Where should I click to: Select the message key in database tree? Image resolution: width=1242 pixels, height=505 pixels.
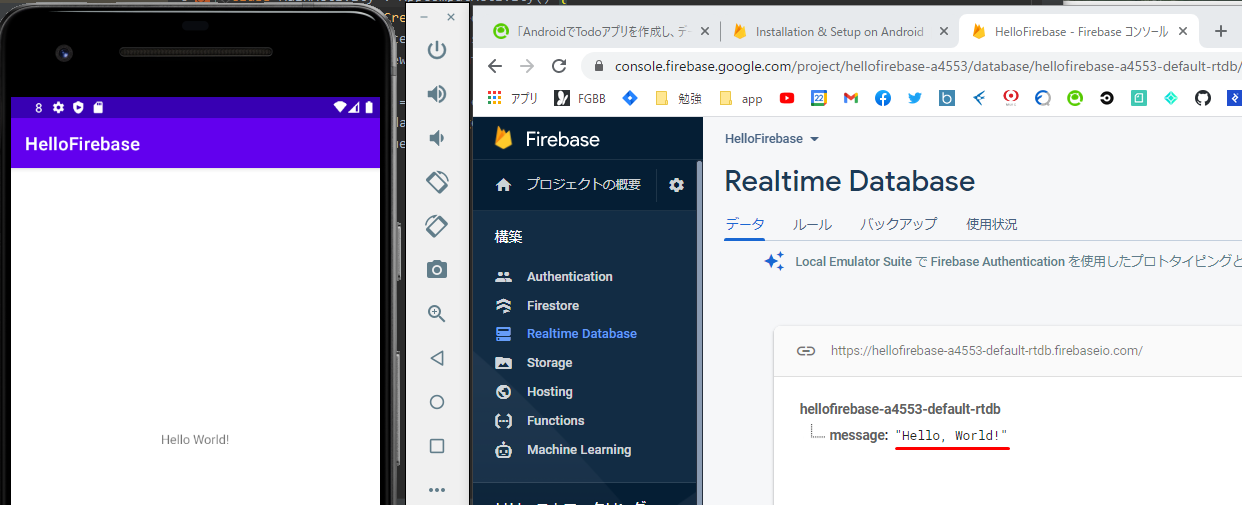[x=859, y=435]
